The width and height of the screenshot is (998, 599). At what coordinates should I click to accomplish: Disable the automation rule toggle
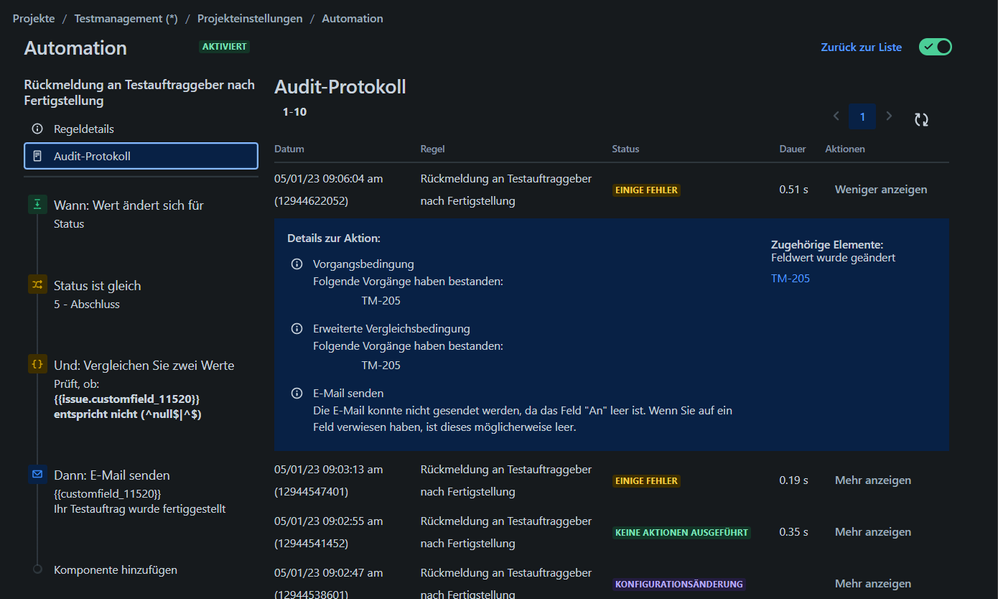[x=934, y=46]
